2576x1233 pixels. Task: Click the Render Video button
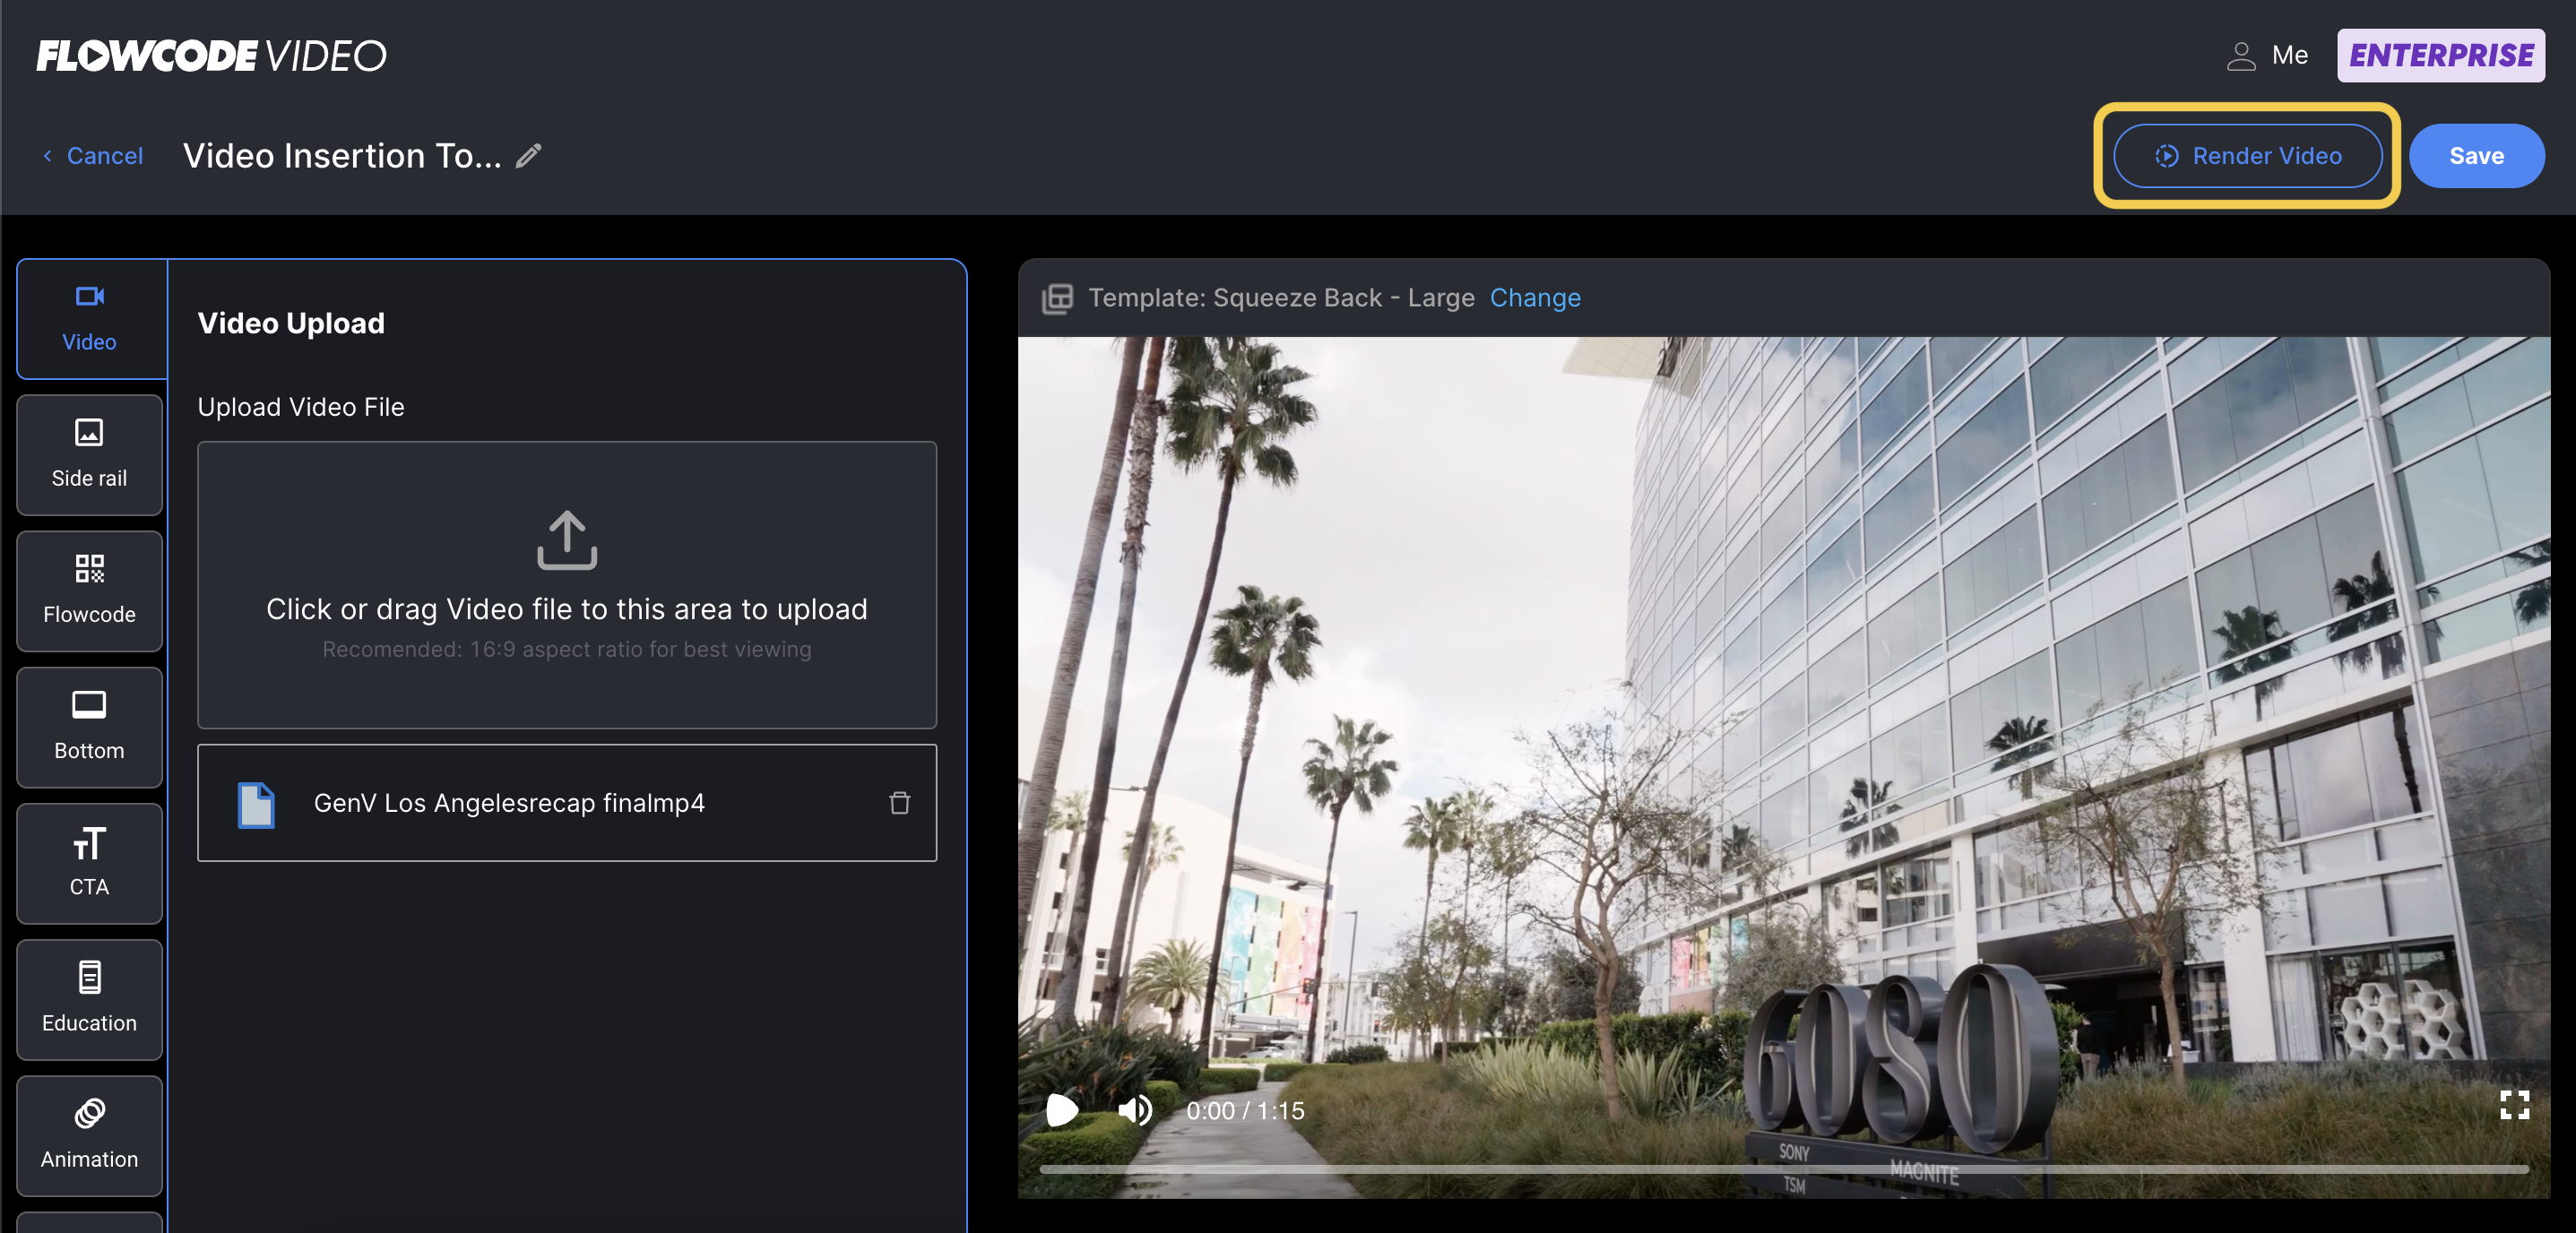pyautogui.click(x=2247, y=156)
